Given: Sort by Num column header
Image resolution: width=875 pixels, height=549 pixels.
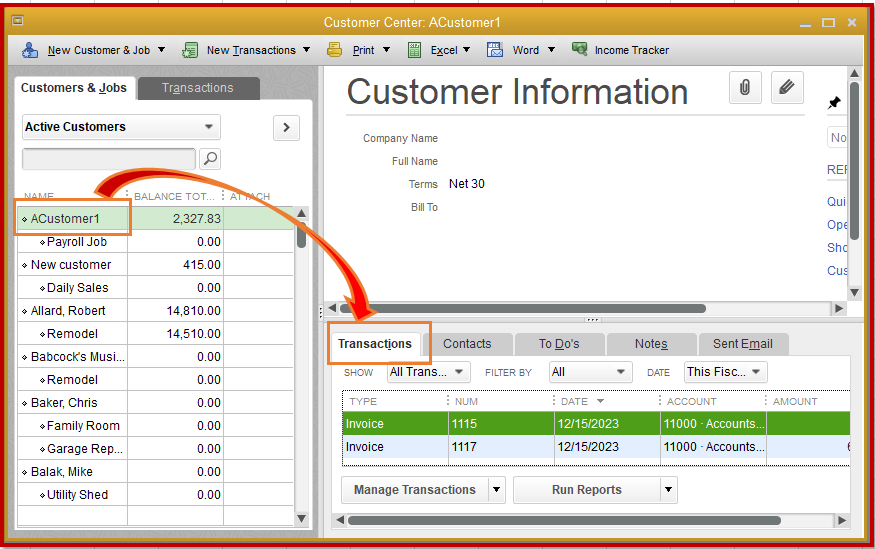Looking at the screenshot, I should coord(501,401).
